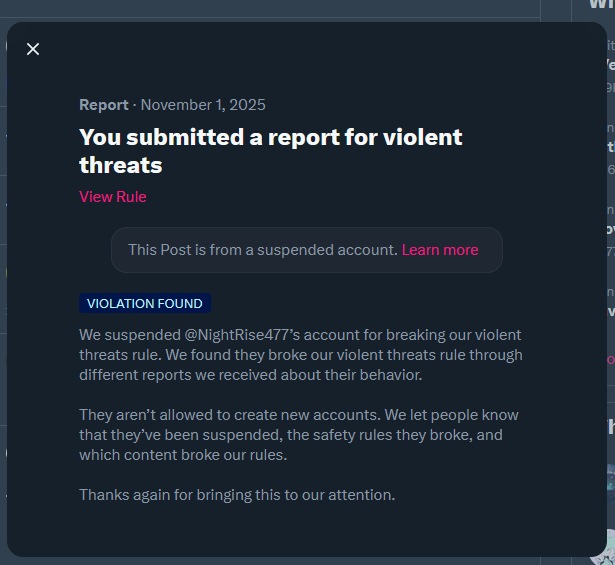The height and width of the screenshot is (565, 615).
Task: Click the Thanks again closing message
Action: (x=237, y=494)
